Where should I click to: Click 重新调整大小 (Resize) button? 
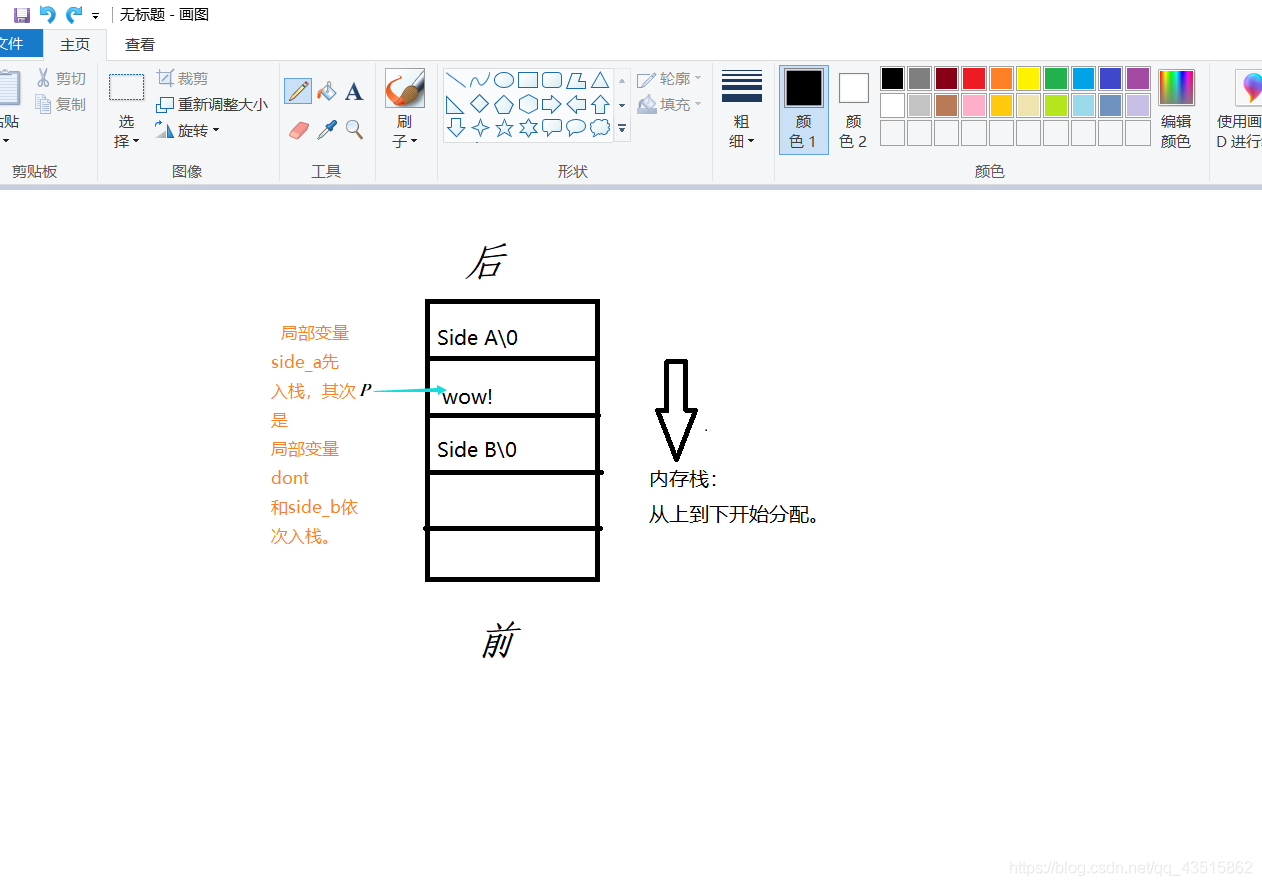point(212,104)
